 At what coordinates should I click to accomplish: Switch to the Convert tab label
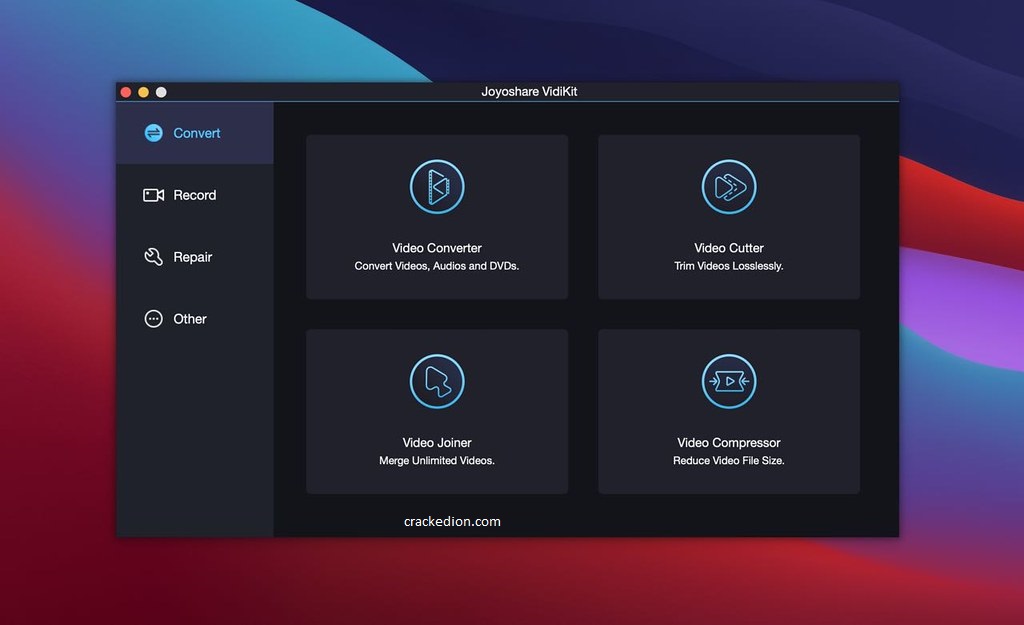pyautogui.click(x=197, y=133)
